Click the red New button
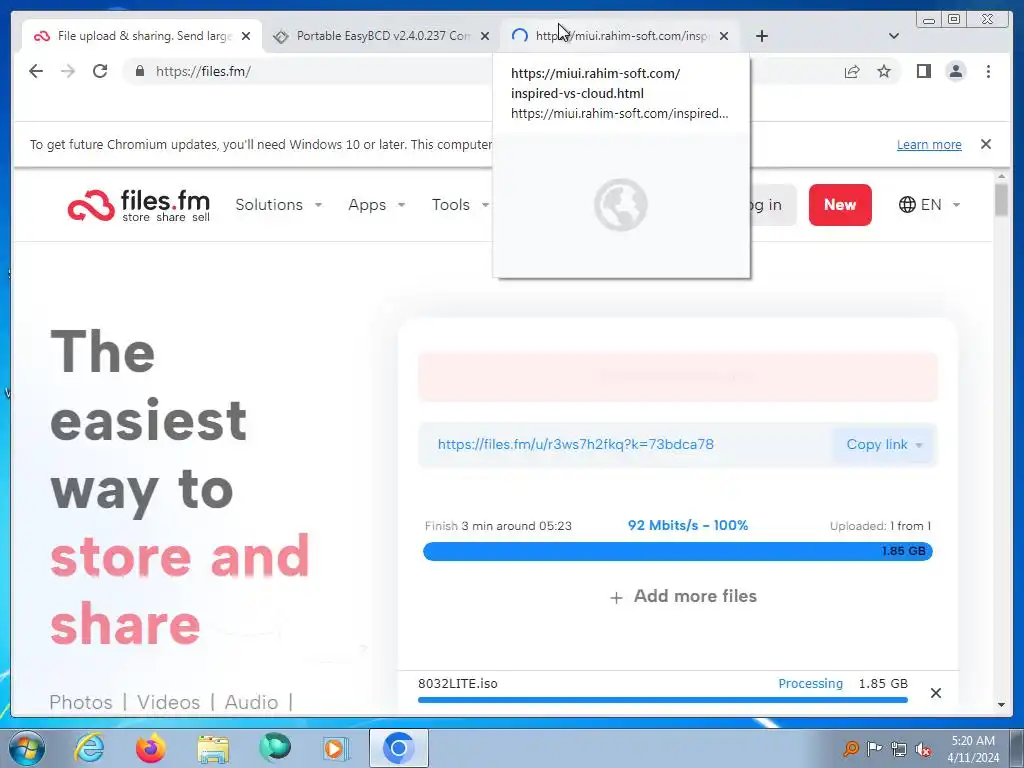The image size is (1024, 768). coord(840,205)
